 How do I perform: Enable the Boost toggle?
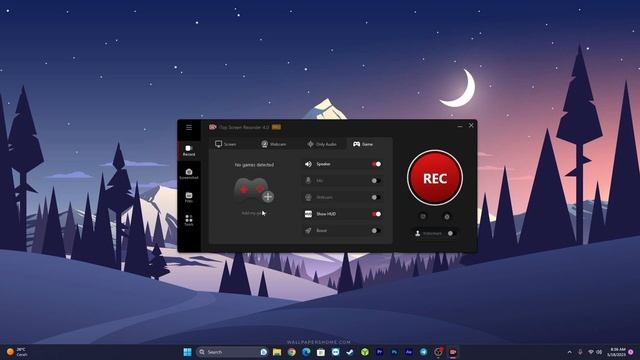point(376,231)
